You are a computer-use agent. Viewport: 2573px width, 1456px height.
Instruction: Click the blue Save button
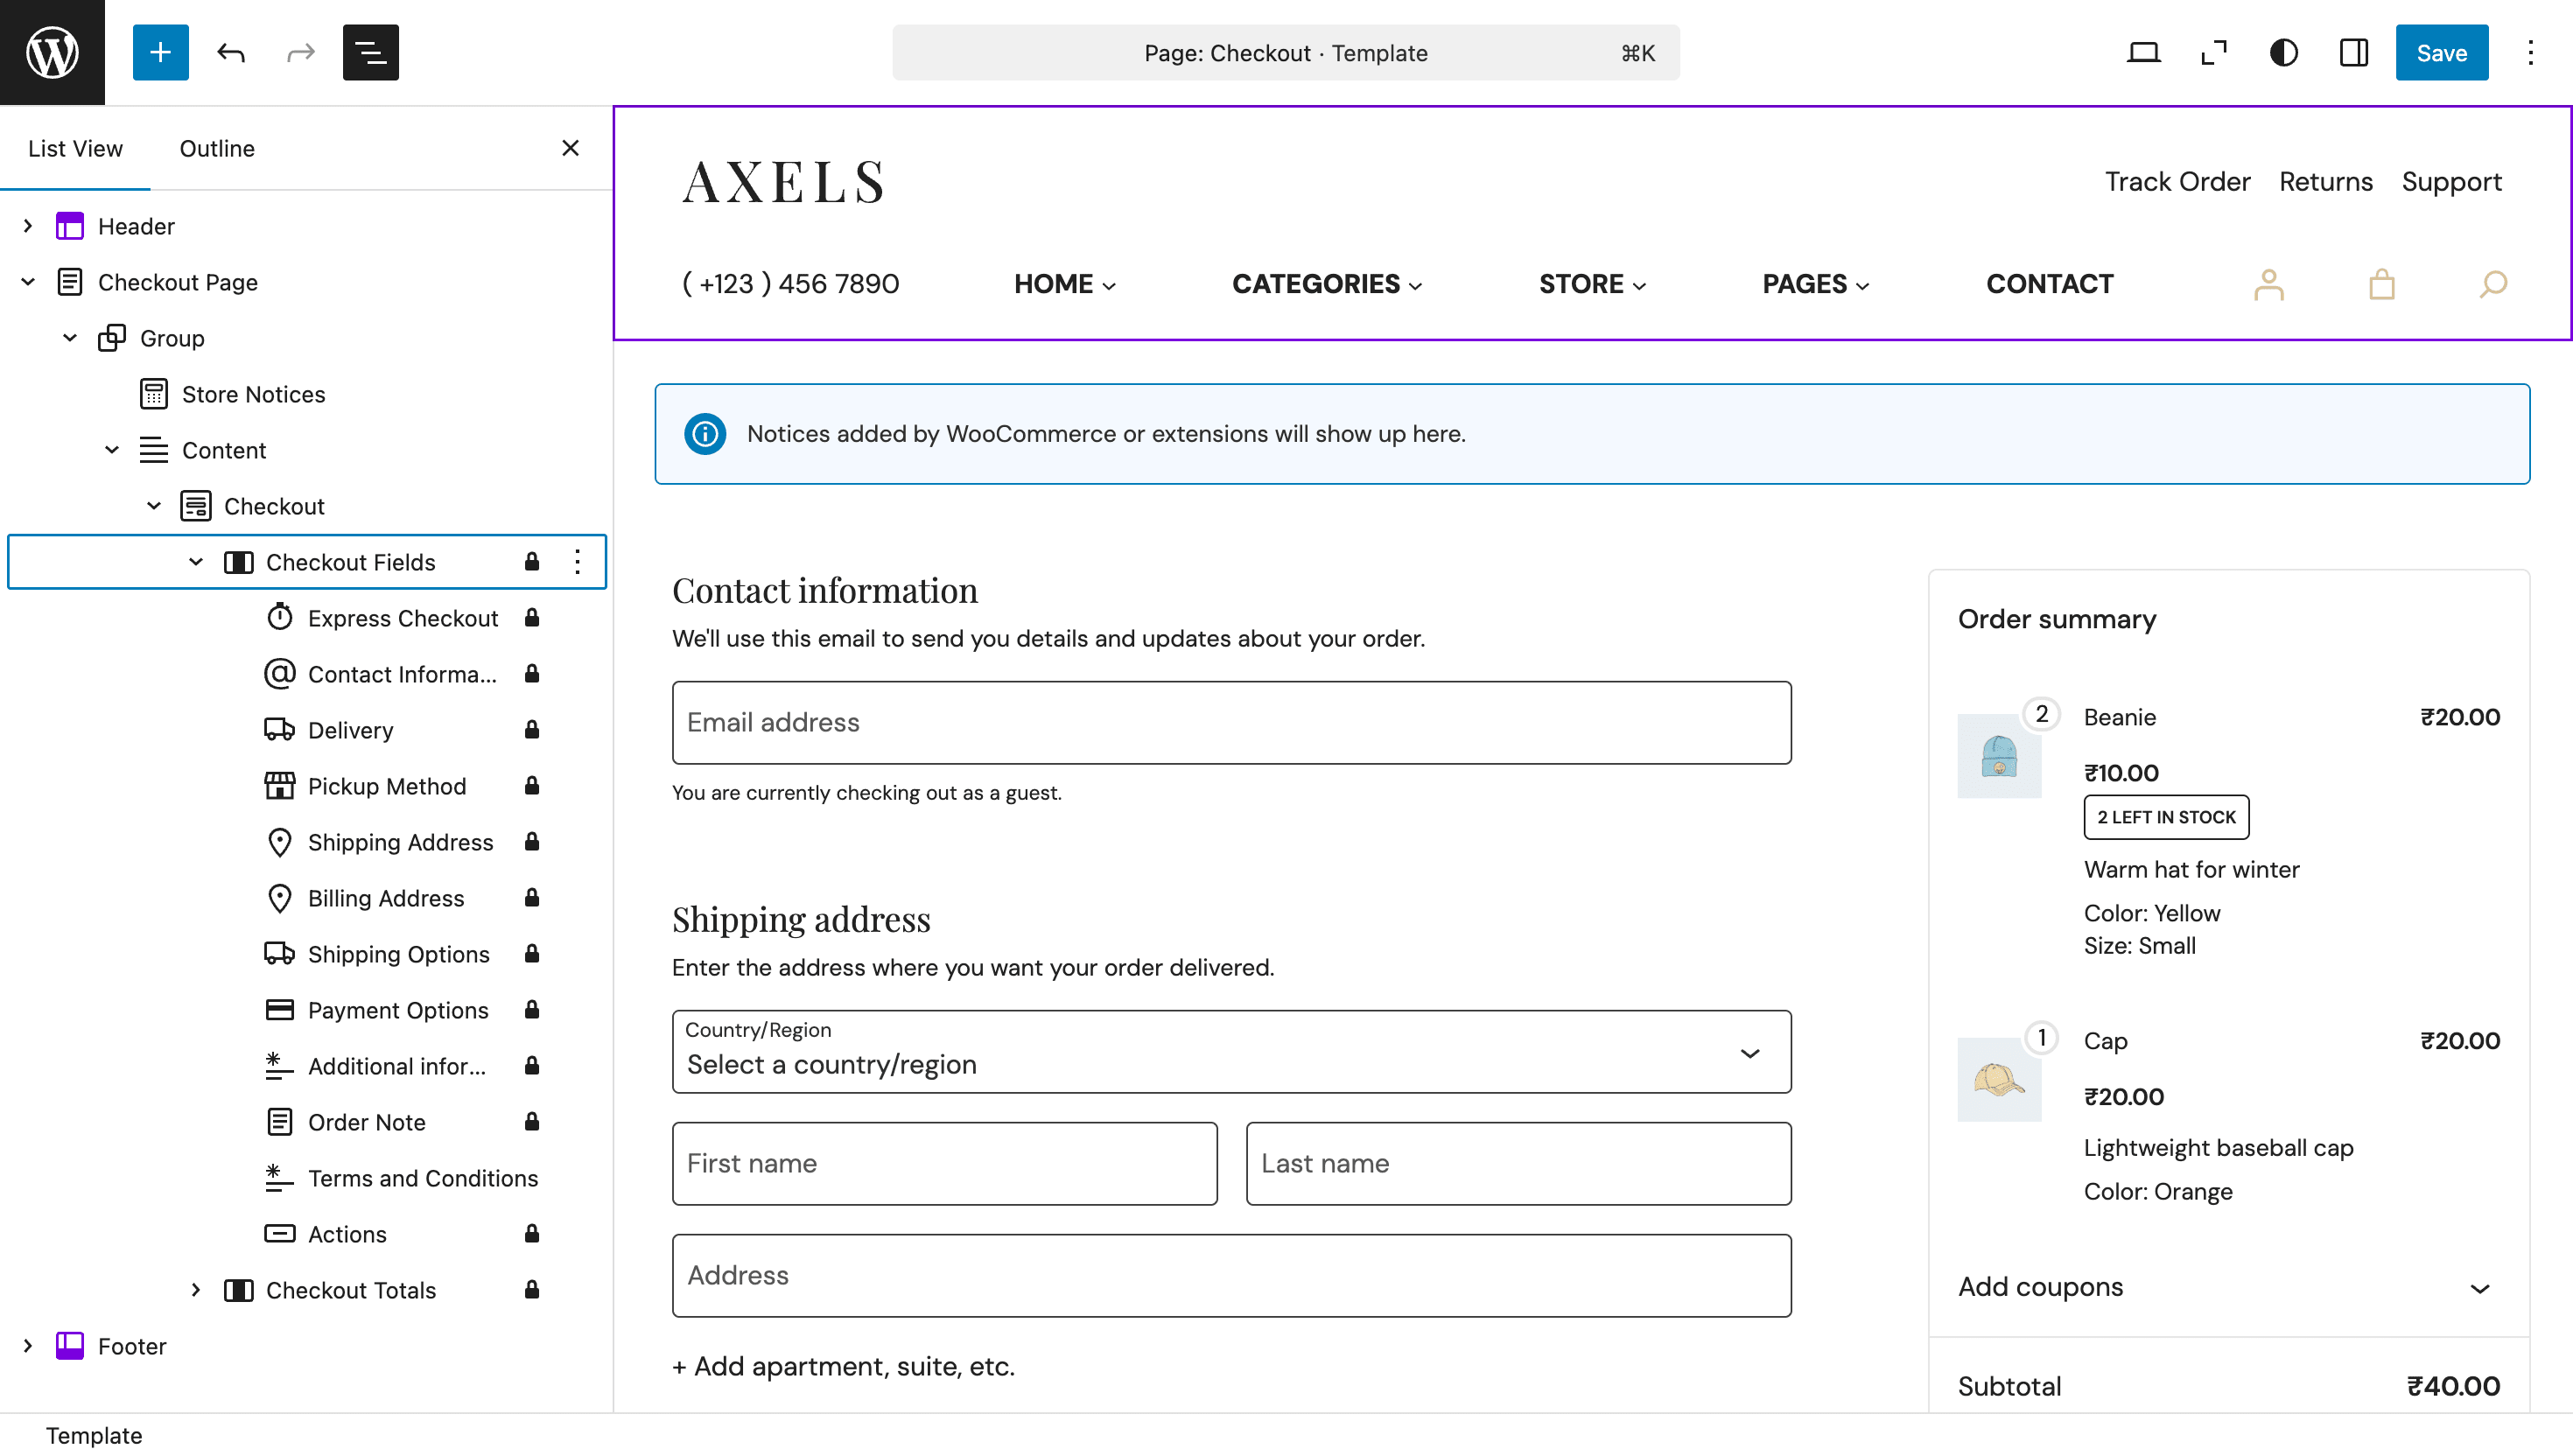(2440, 52)
